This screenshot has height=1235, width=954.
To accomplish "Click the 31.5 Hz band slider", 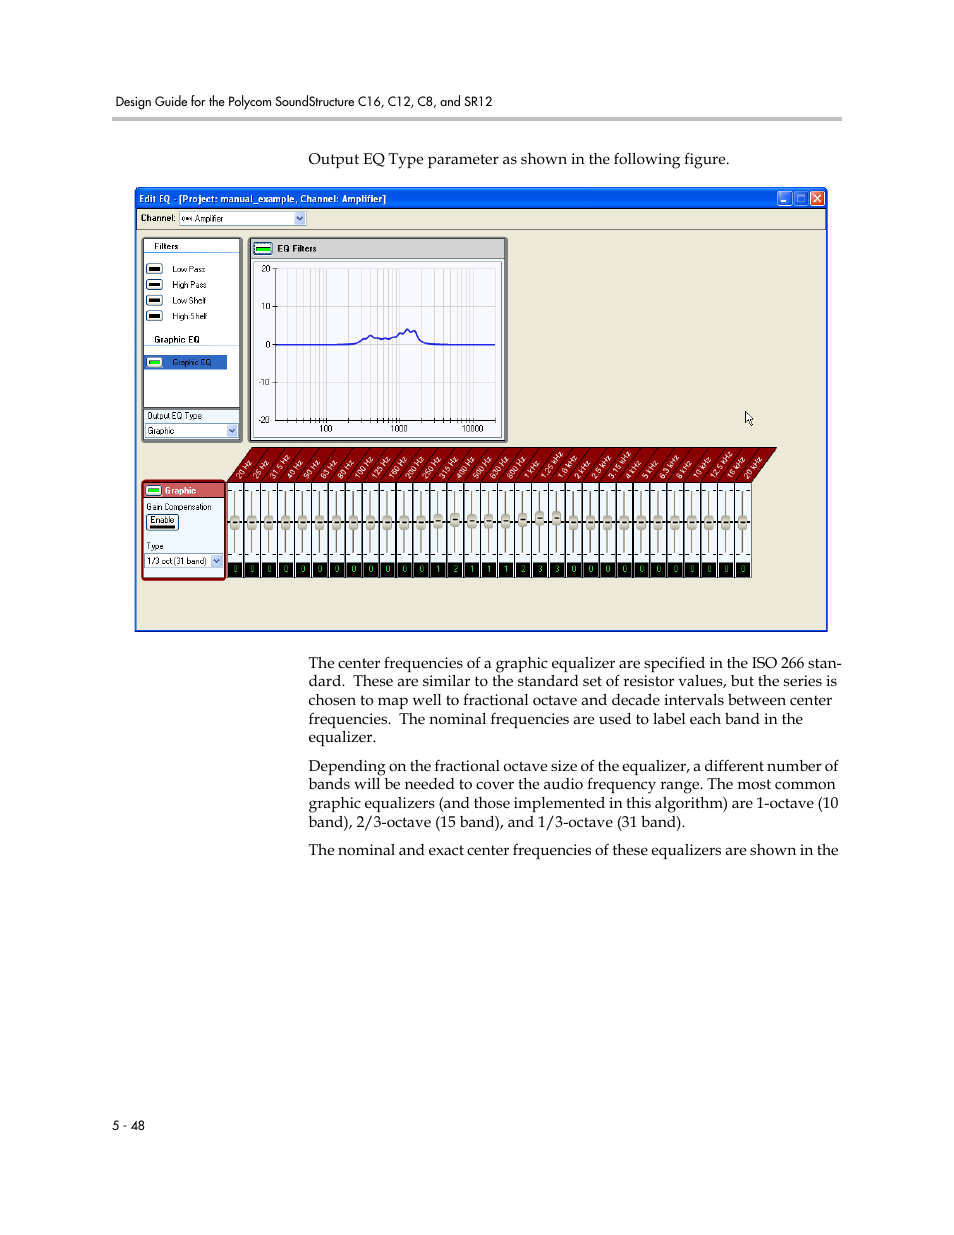I will [x=269, y=521].
